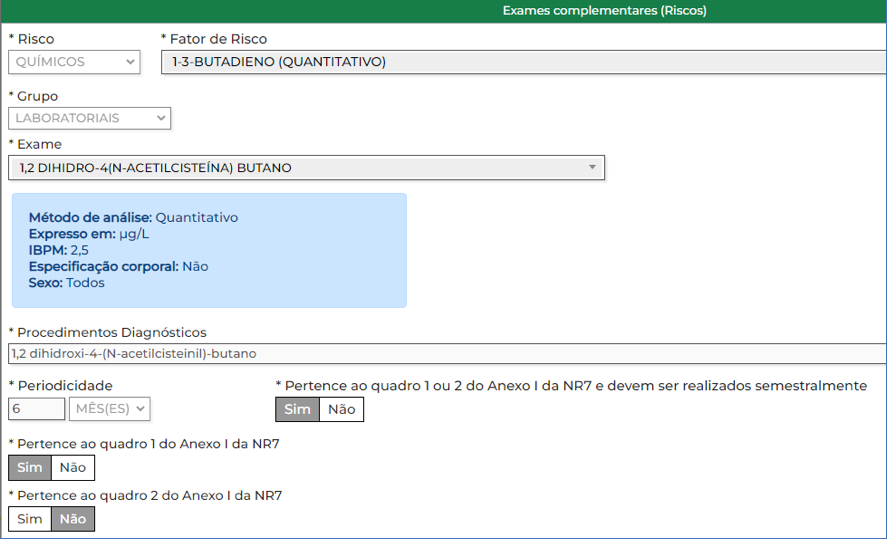Screen dimensions: 887x539
Task: Set quadro 2 do Anexo I to Sim
Action: pyautogui.click(x=30, y=519)
